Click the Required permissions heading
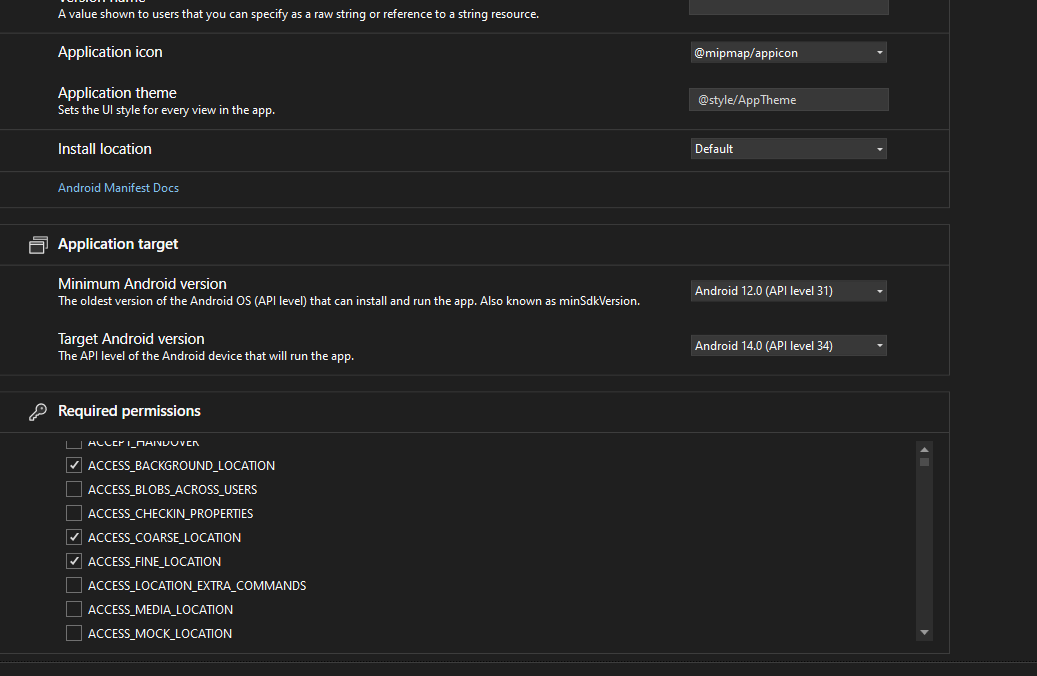This screenshot has height=676, width=1037. [x=129, y=411]
